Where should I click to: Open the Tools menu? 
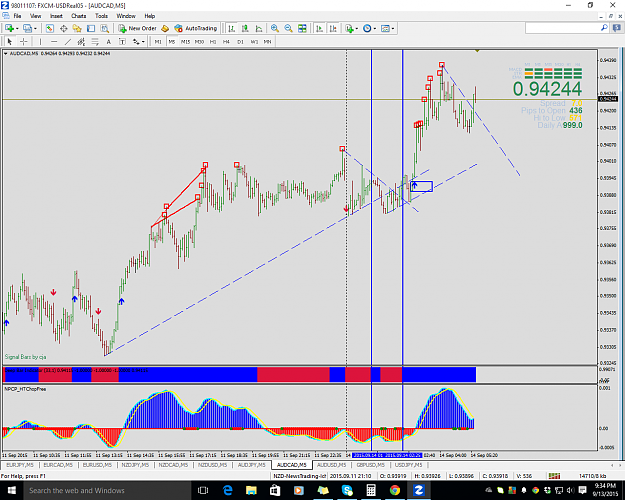(x=101, y=16)
